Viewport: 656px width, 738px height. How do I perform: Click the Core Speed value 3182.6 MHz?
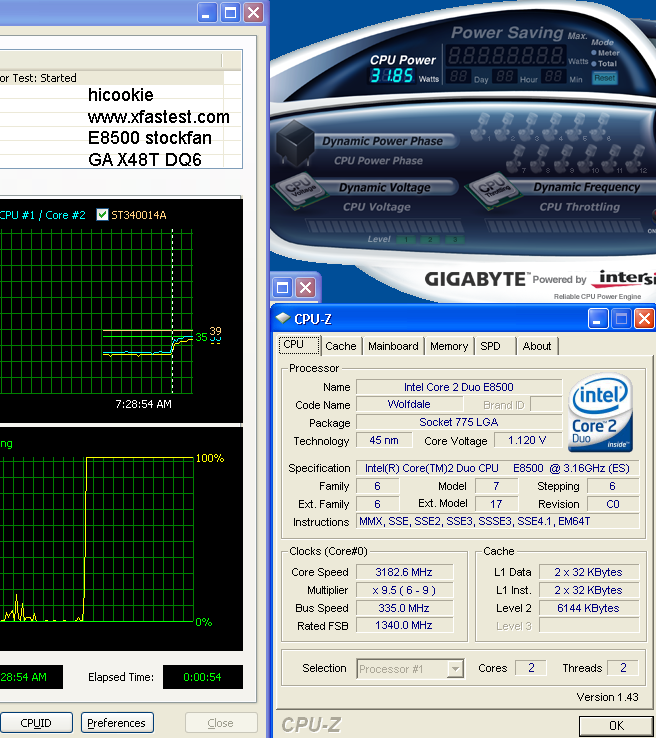(404, 572)
